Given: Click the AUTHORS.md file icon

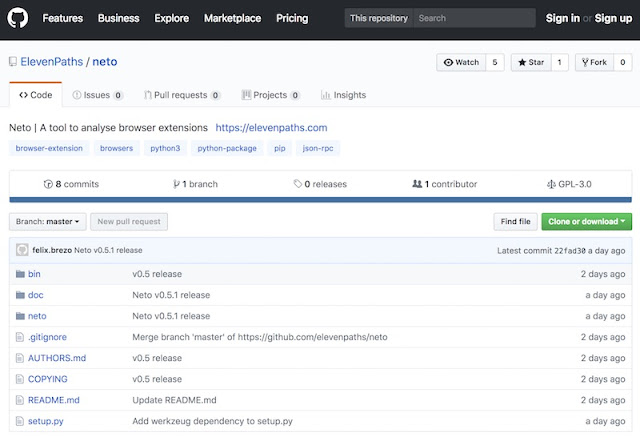Looking at the screenshot, I should [20, 358].
